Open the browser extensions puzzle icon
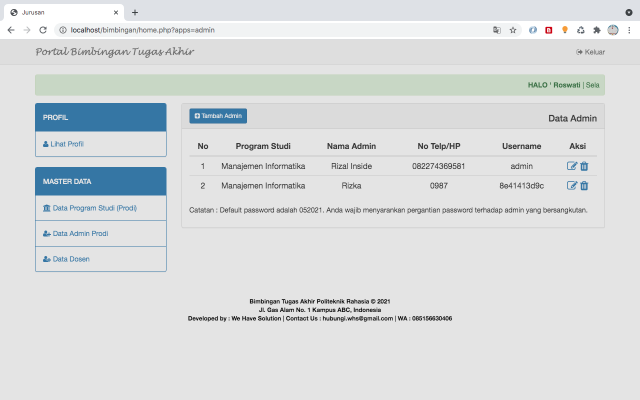The image size is (640, 400). [597, 30]
